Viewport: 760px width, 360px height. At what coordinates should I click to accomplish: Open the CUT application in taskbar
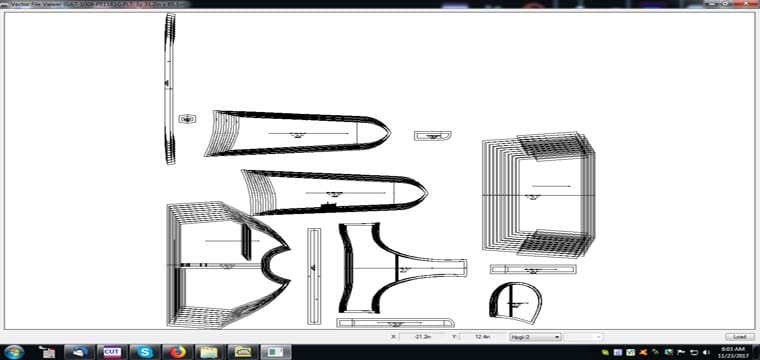pos(112,352)
